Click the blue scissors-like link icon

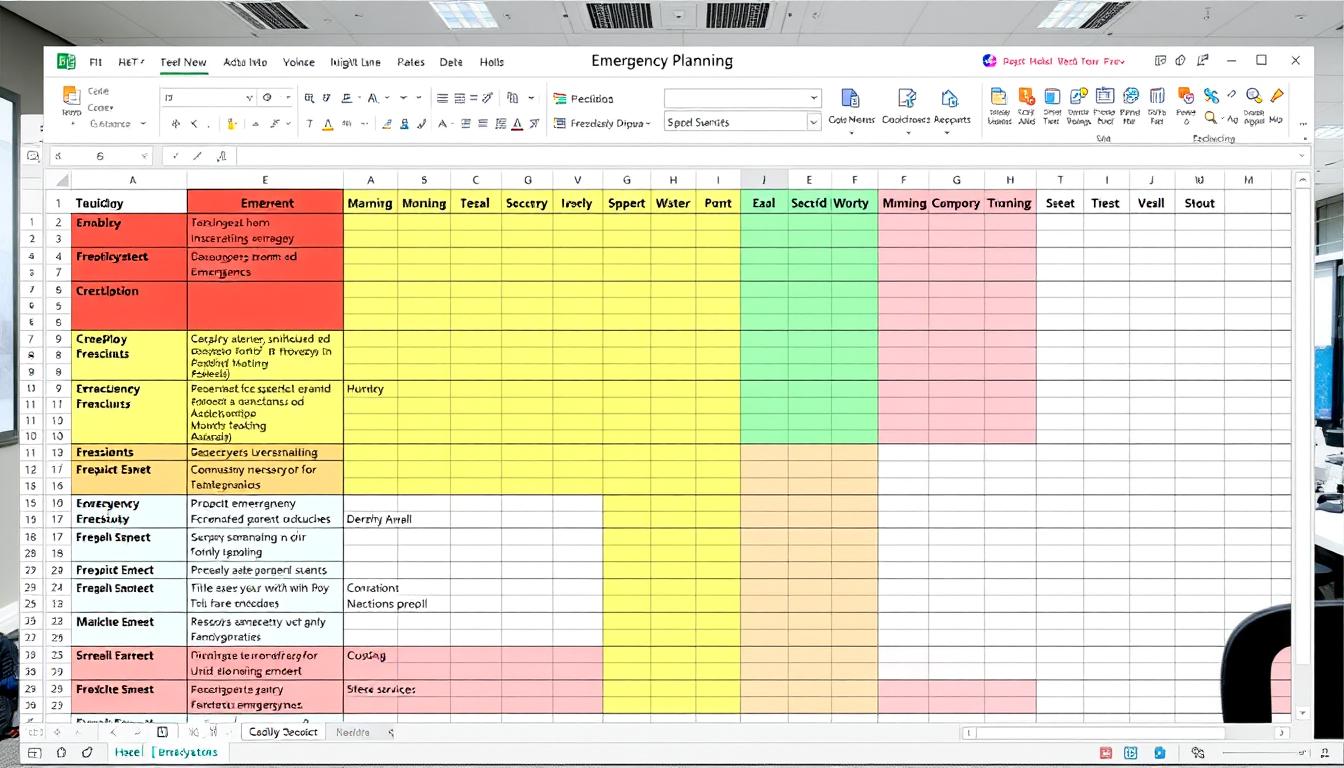(1211, 96)
